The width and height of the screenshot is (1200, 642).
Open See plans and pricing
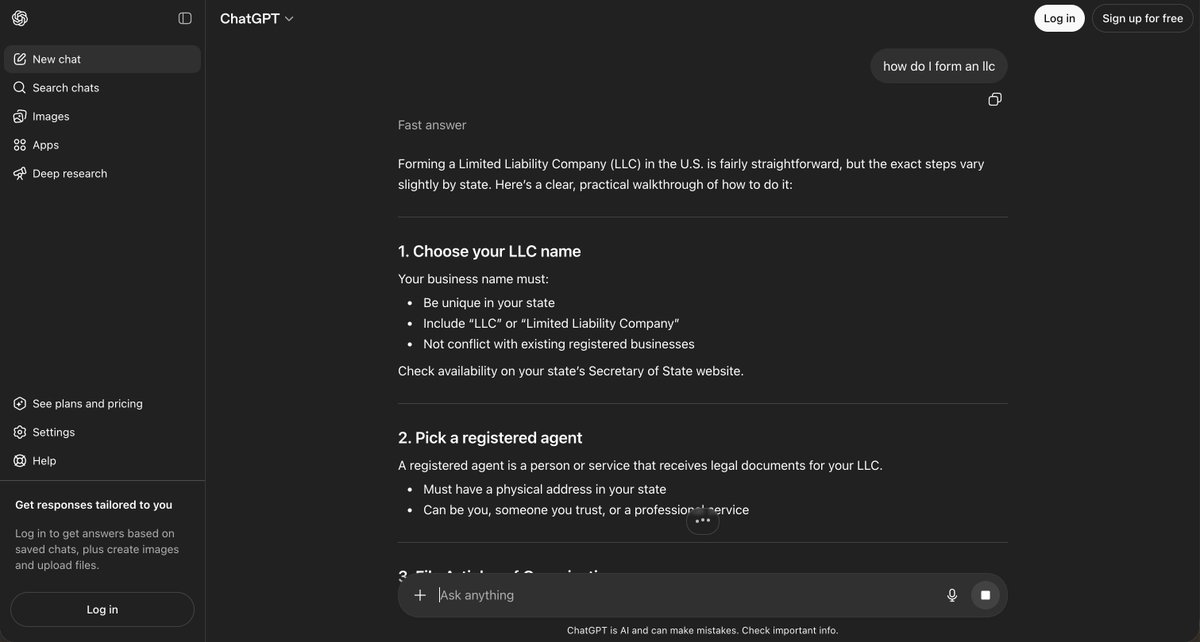coord(103,404)
